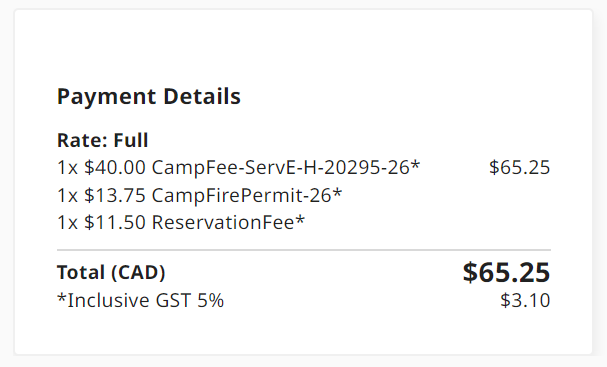607x367 pixels.
Task: Click the $40.00 camp fee price
Action: [x=115, y=168]
